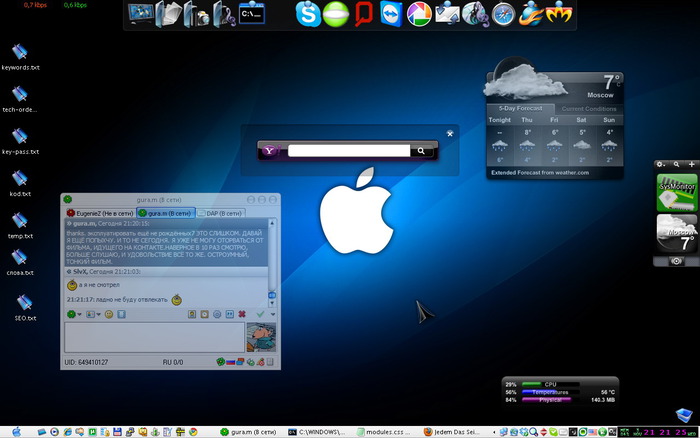The height and width of the screenshot is (438, 700).
Task: Select the kod.txt desktop file
Action: 20,184
